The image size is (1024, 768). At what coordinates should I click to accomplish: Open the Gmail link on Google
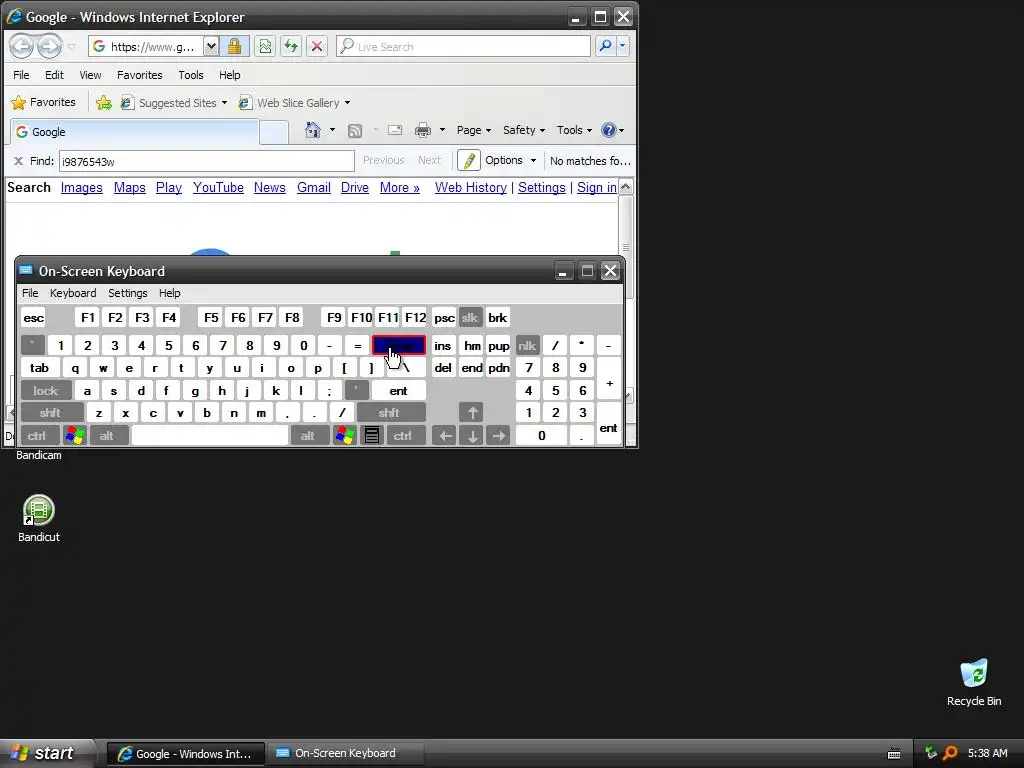[313, 188]
